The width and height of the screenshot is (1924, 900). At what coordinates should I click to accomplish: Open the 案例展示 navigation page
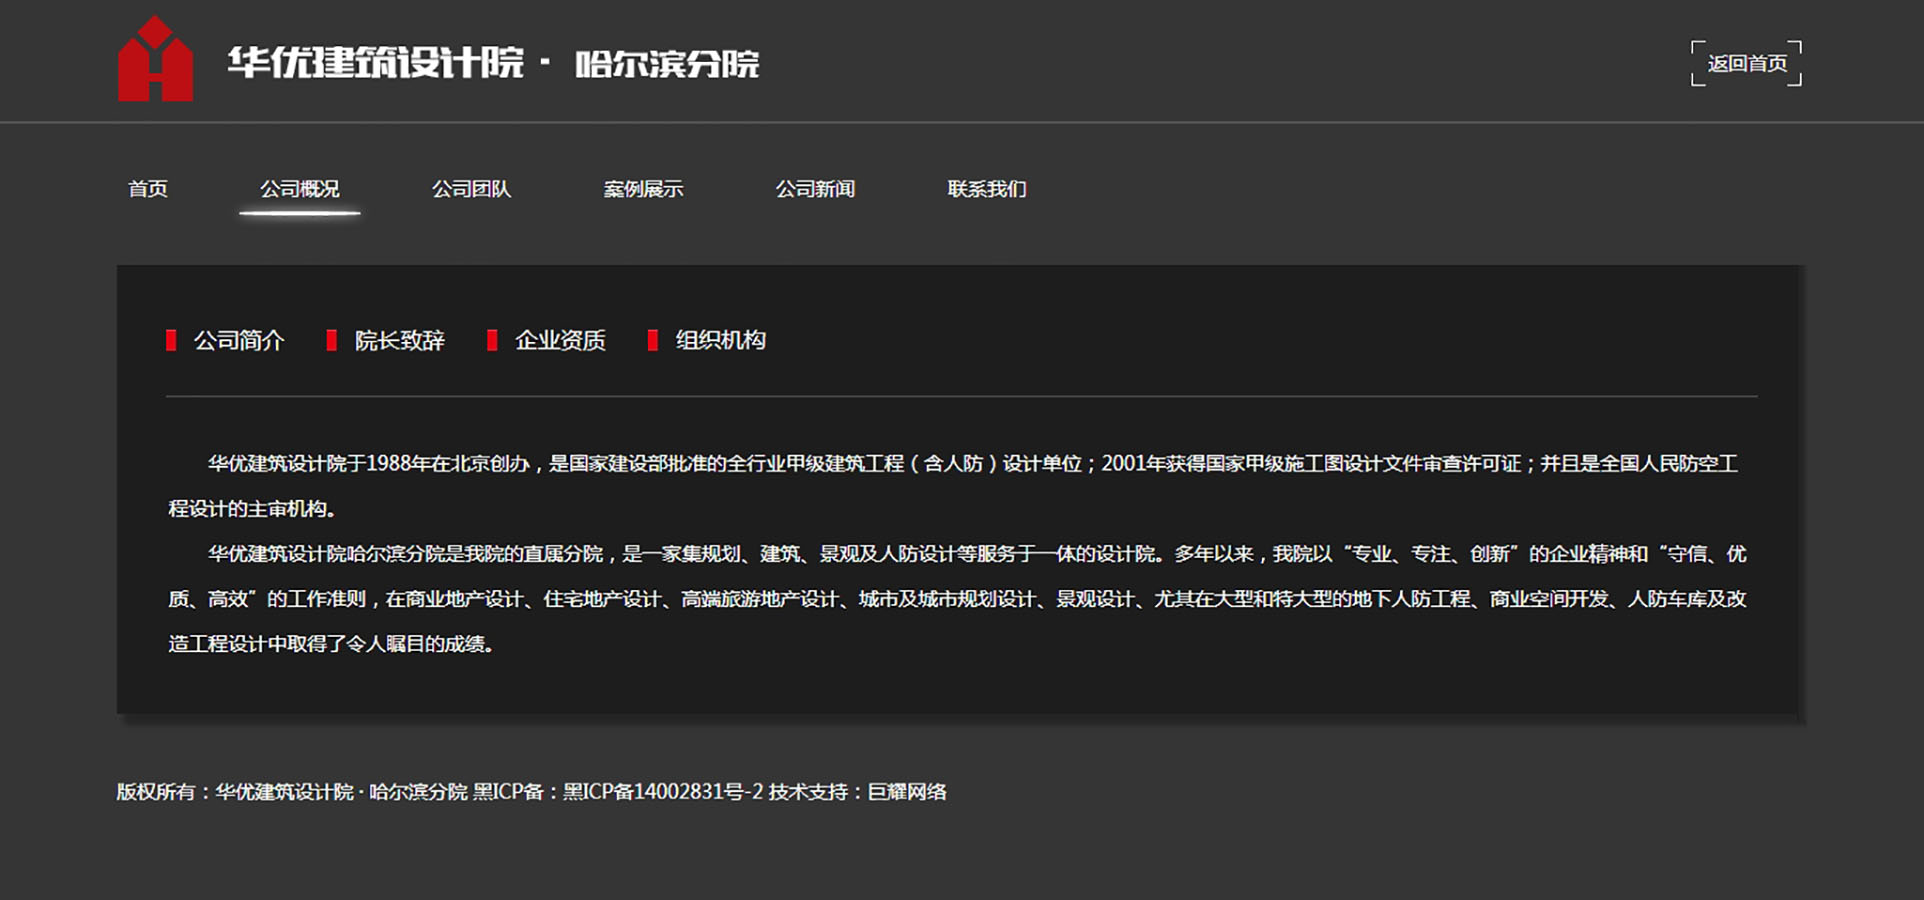(x=643, y=189)
